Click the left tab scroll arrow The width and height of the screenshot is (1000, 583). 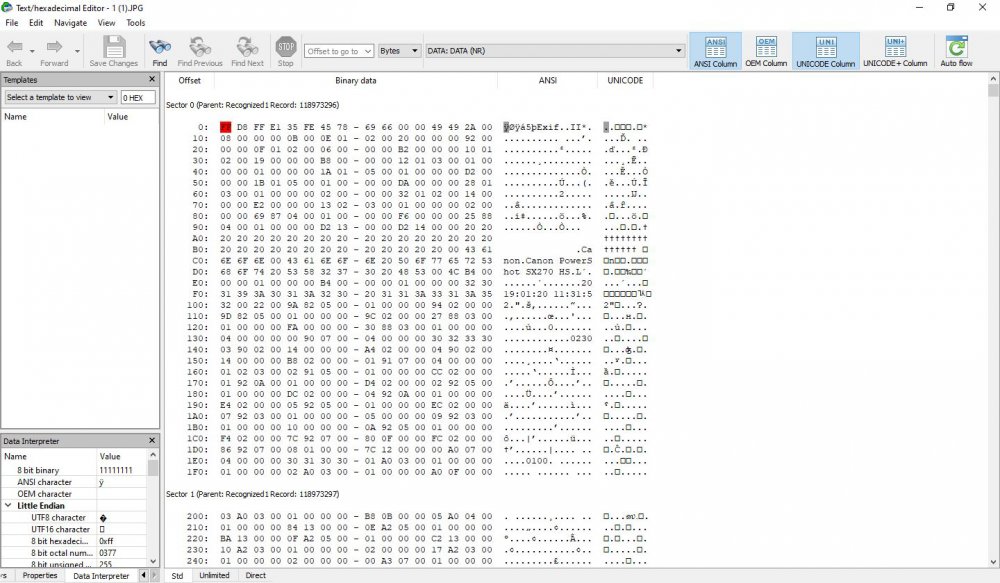tap(143, 575)
